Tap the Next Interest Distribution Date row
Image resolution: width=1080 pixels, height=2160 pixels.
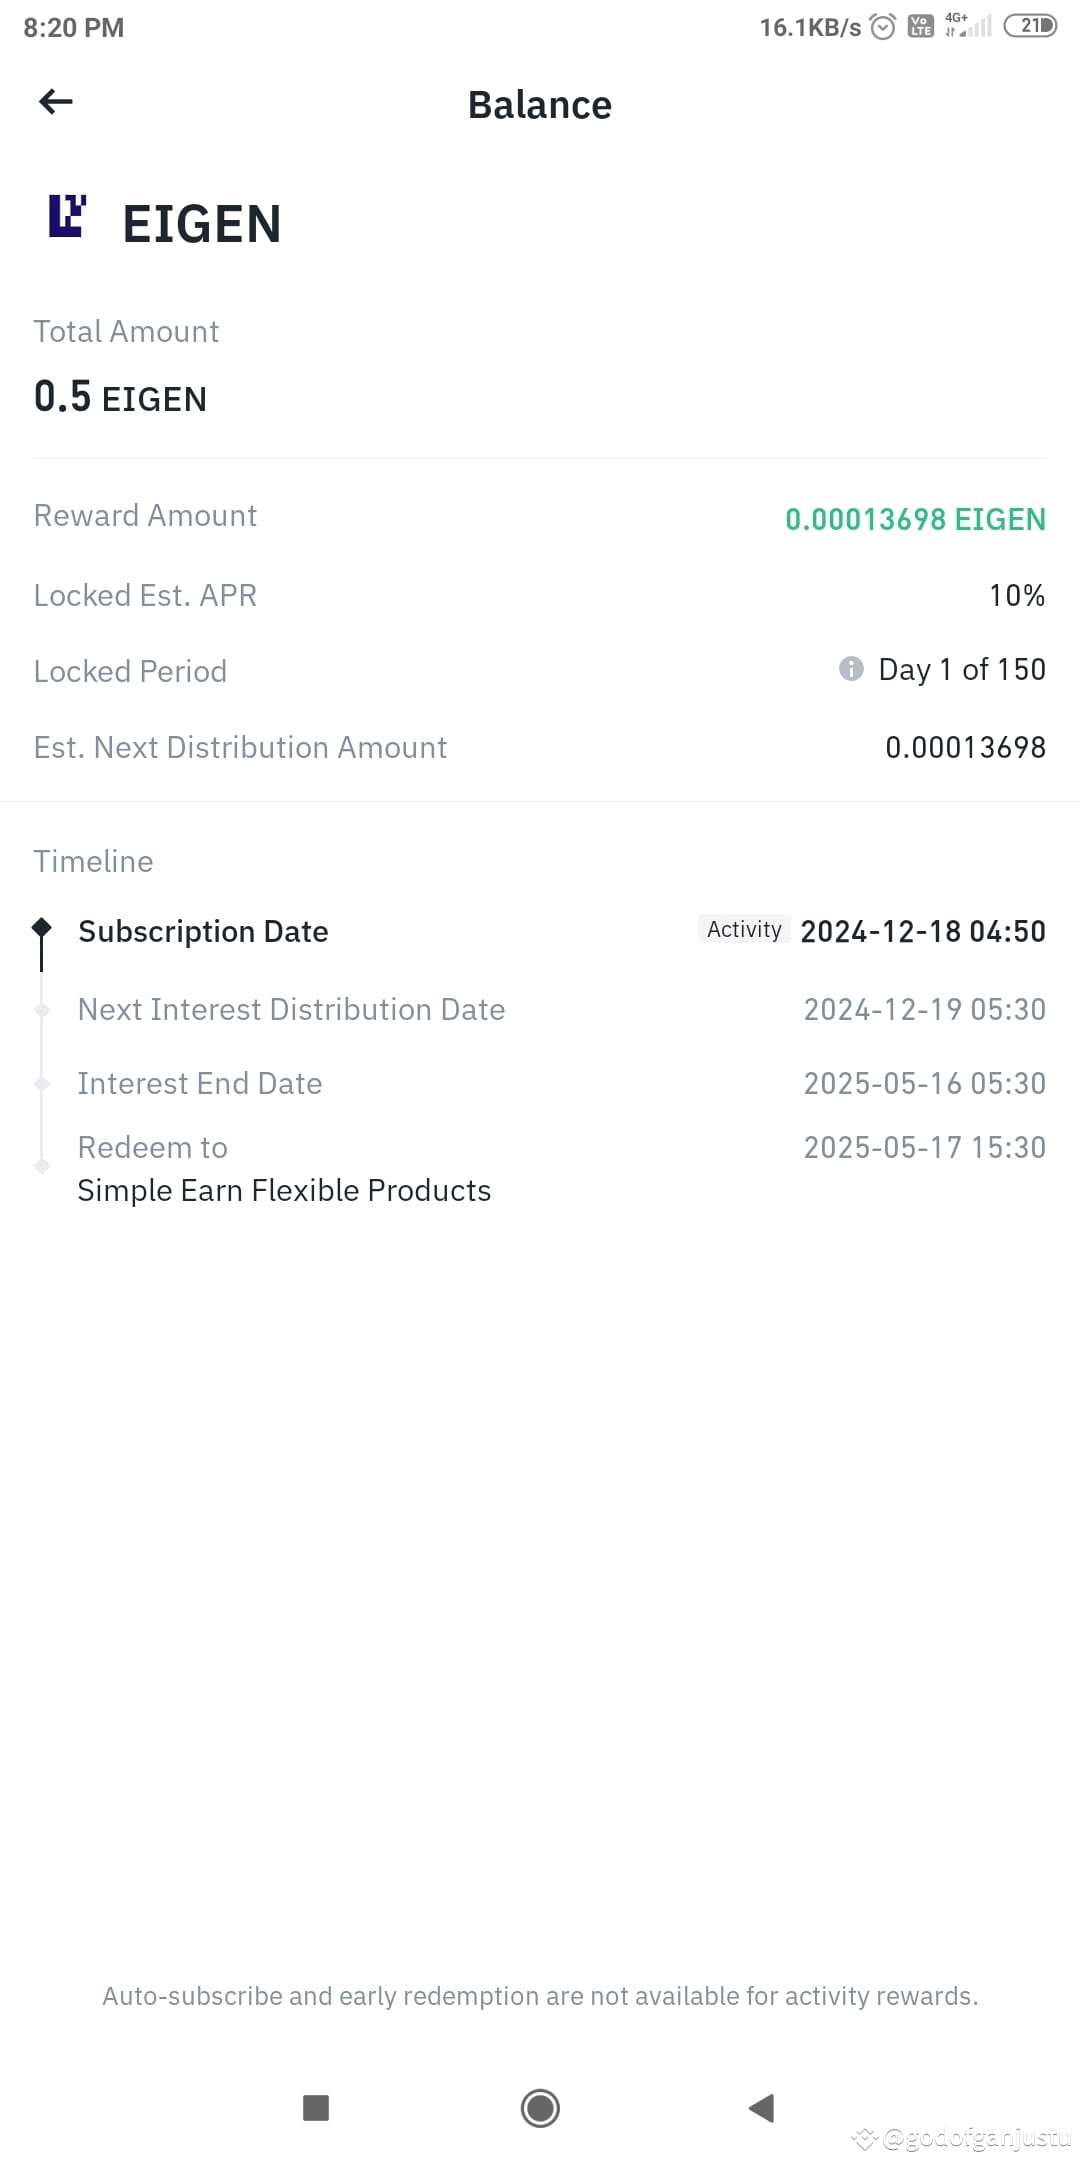click(x=540, y=1009)
